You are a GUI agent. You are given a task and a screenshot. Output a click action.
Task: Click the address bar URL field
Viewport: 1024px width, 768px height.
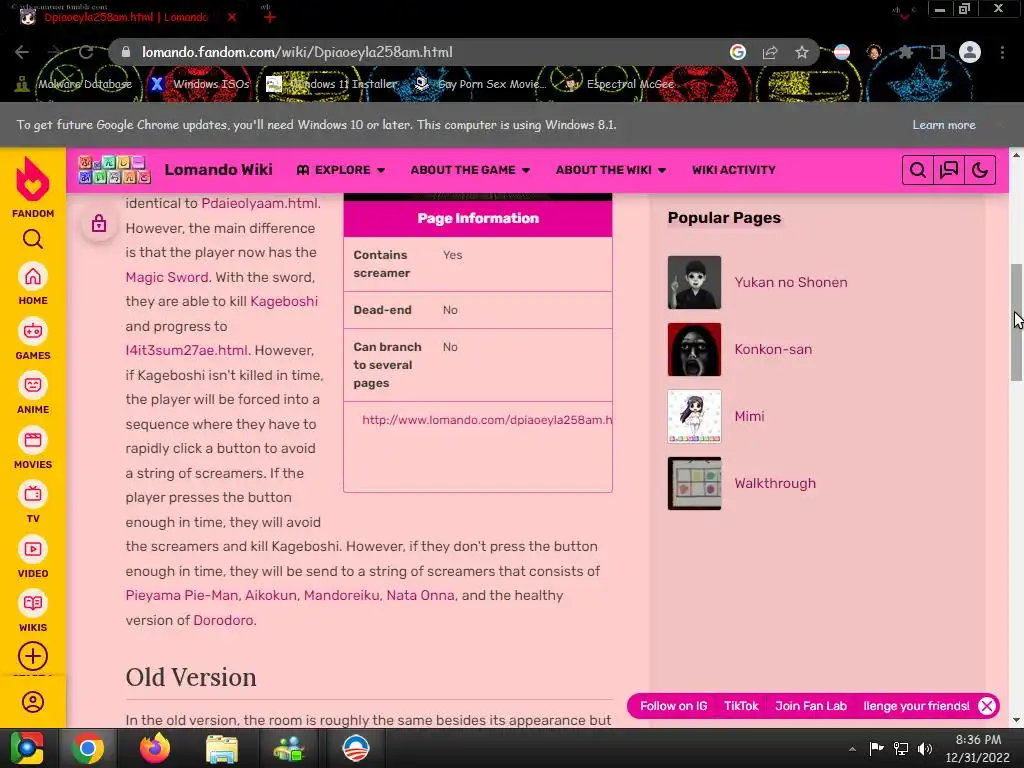click(418, 52)
